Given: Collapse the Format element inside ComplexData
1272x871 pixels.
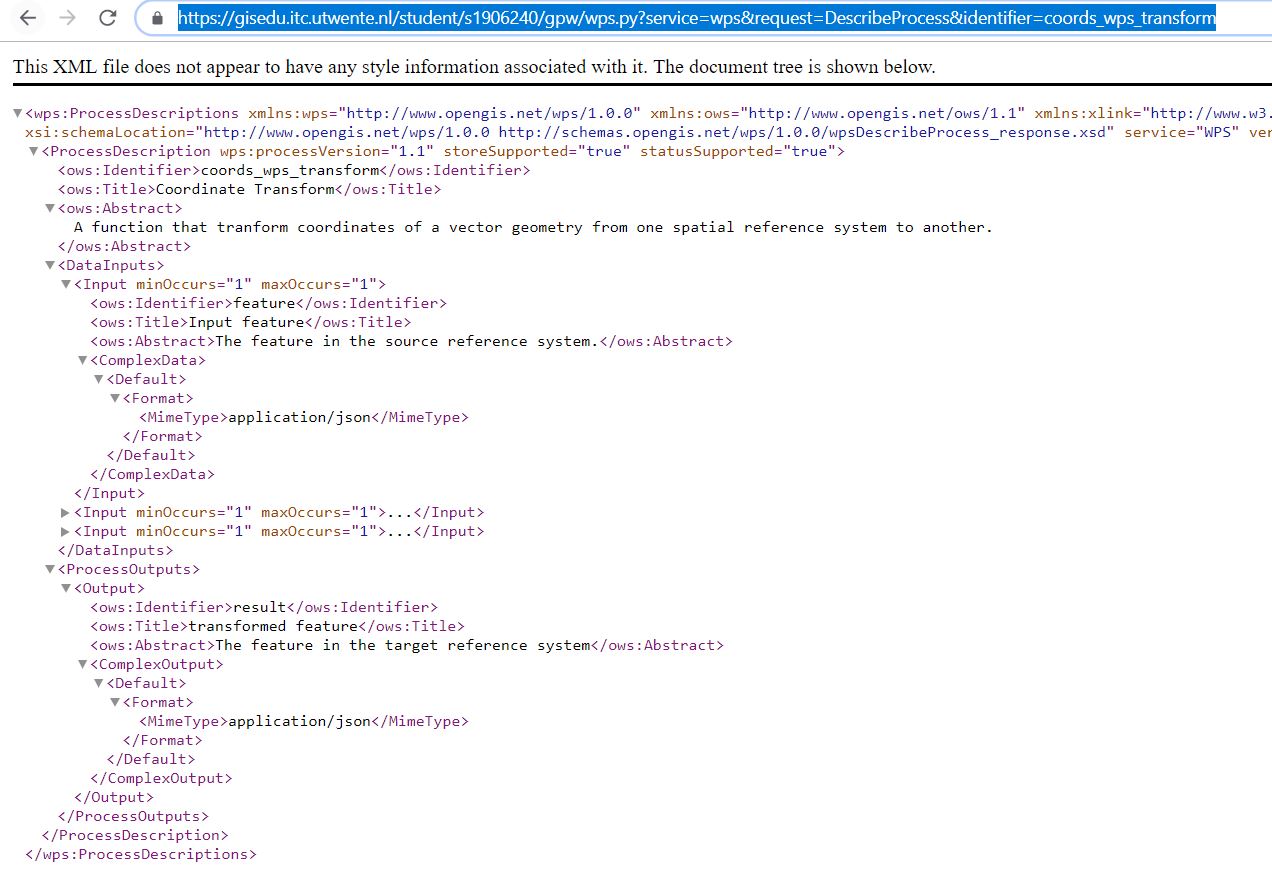Looking at the screenshot, I should [114, 398].
